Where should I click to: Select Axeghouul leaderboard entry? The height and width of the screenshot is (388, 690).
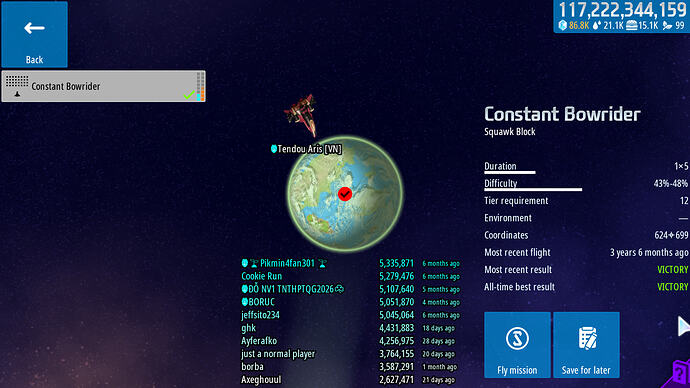click(350, 380)
